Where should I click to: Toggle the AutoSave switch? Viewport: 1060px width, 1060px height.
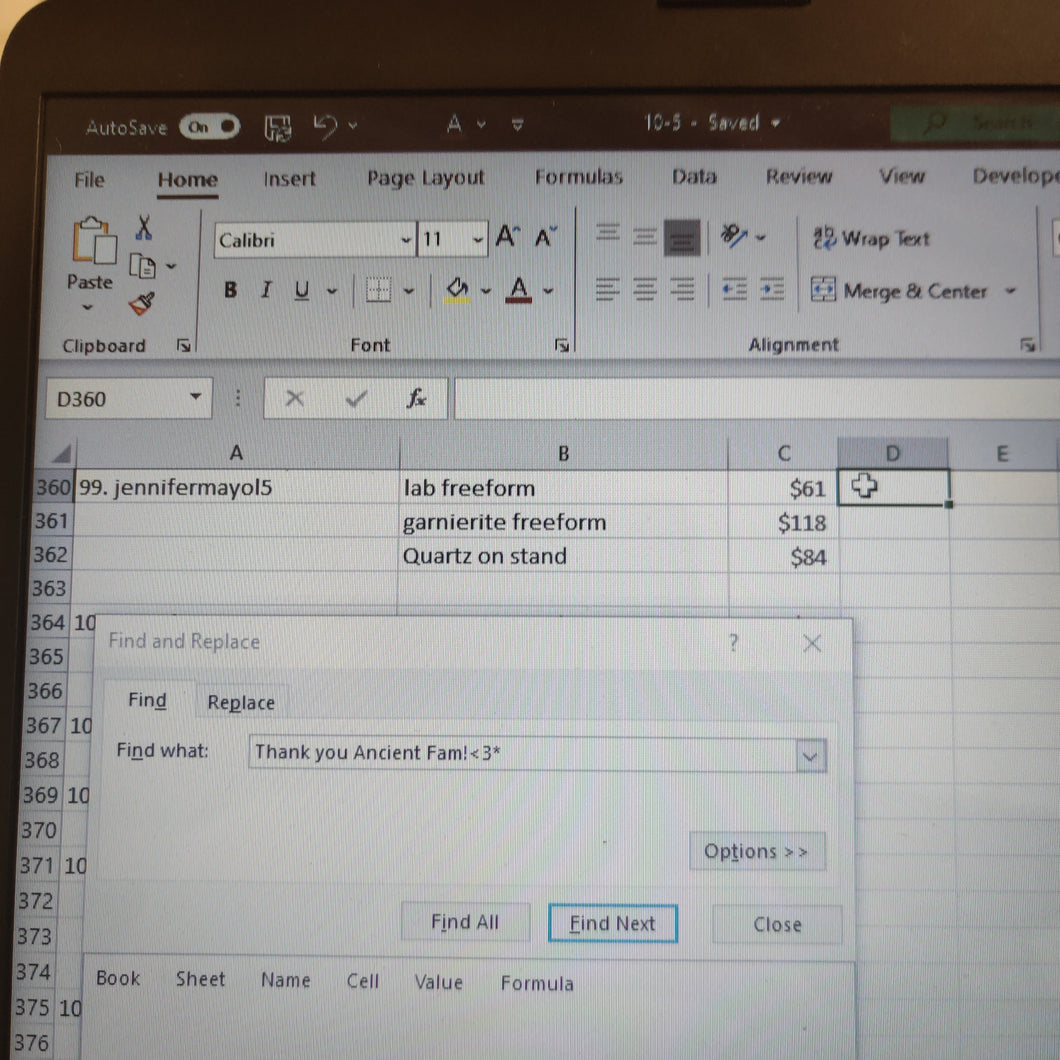point(210,127)
